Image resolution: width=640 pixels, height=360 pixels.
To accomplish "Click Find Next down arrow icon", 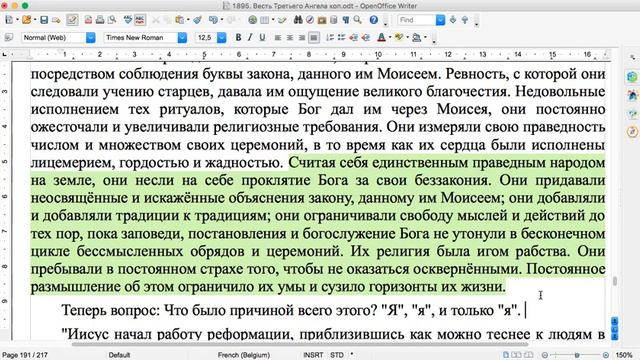I will (453, 20).
